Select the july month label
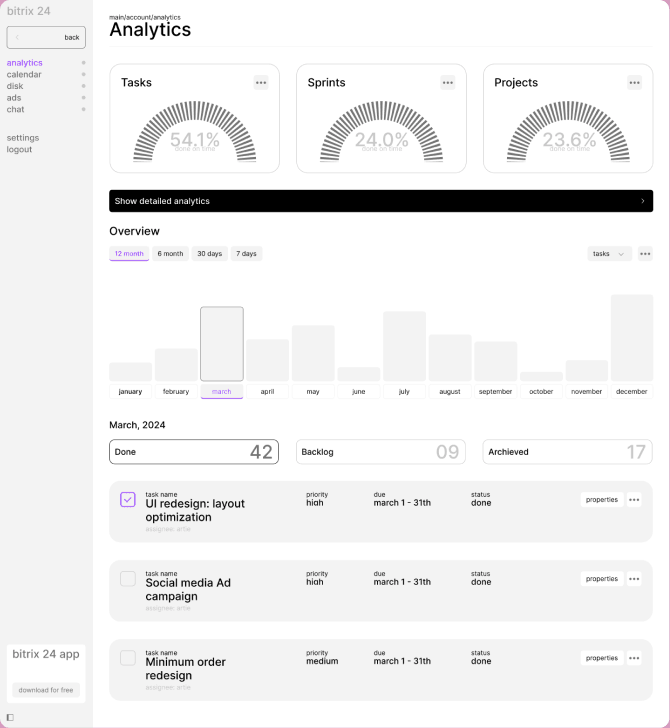This screenshot has height=728, width=670. coord(404,391)
